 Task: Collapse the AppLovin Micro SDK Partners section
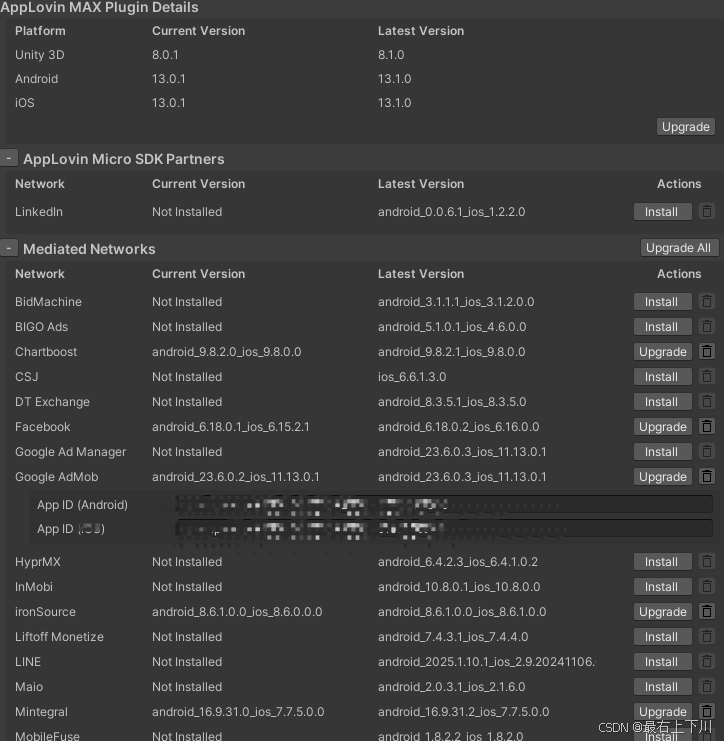pyautogui.click(x=9, y=158)
